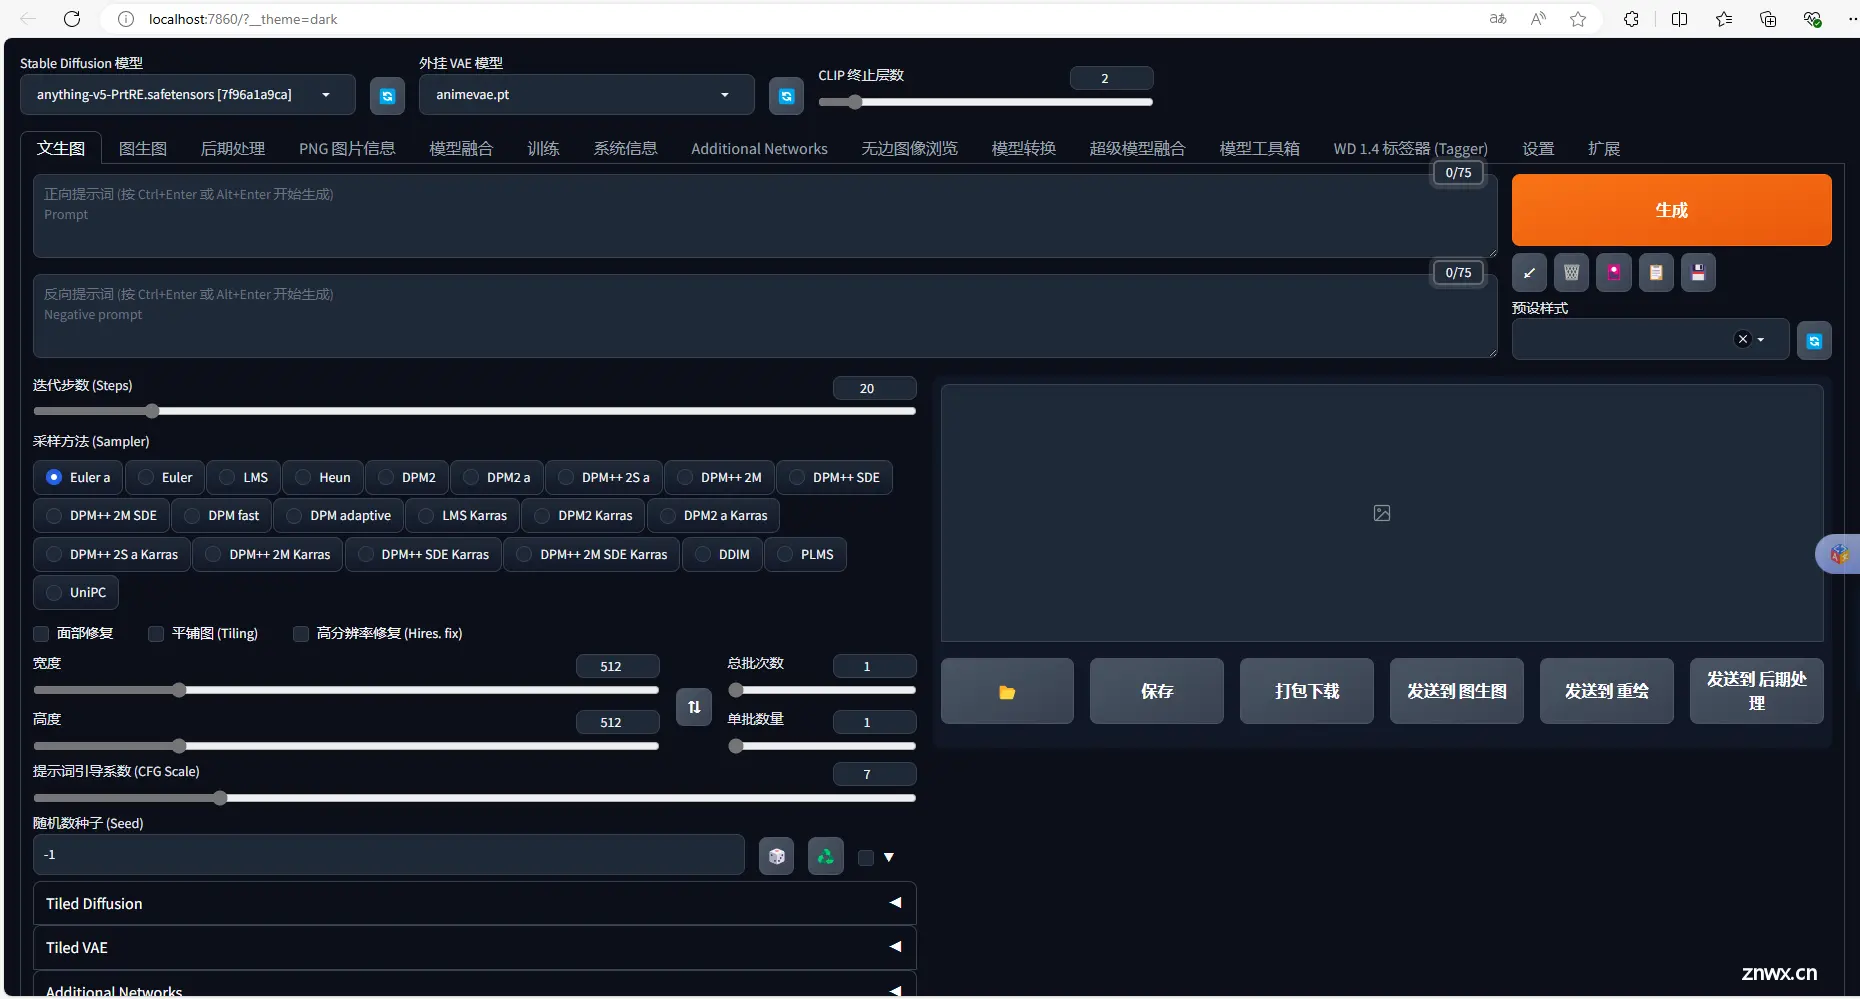
Task: Clear the preset styles selection
Action: 1743,339
